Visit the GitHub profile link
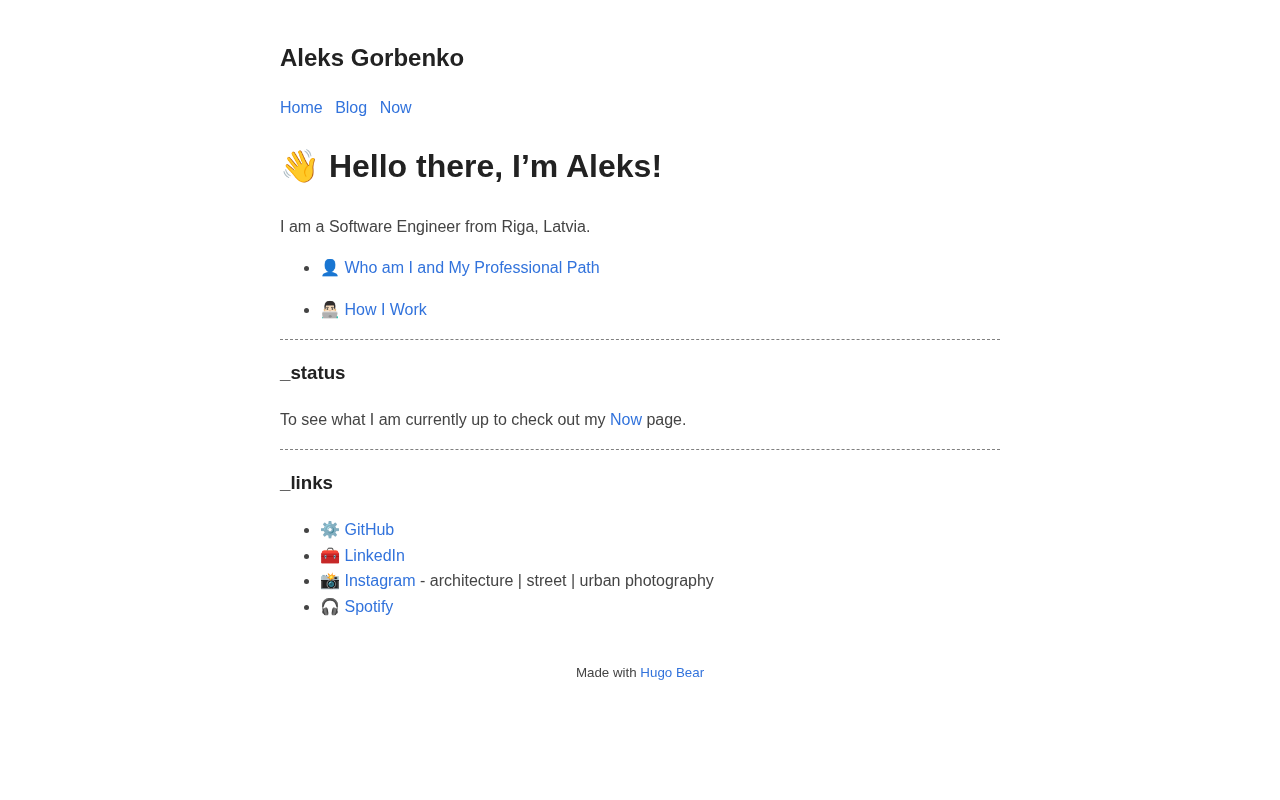 (x=369, y=530)
